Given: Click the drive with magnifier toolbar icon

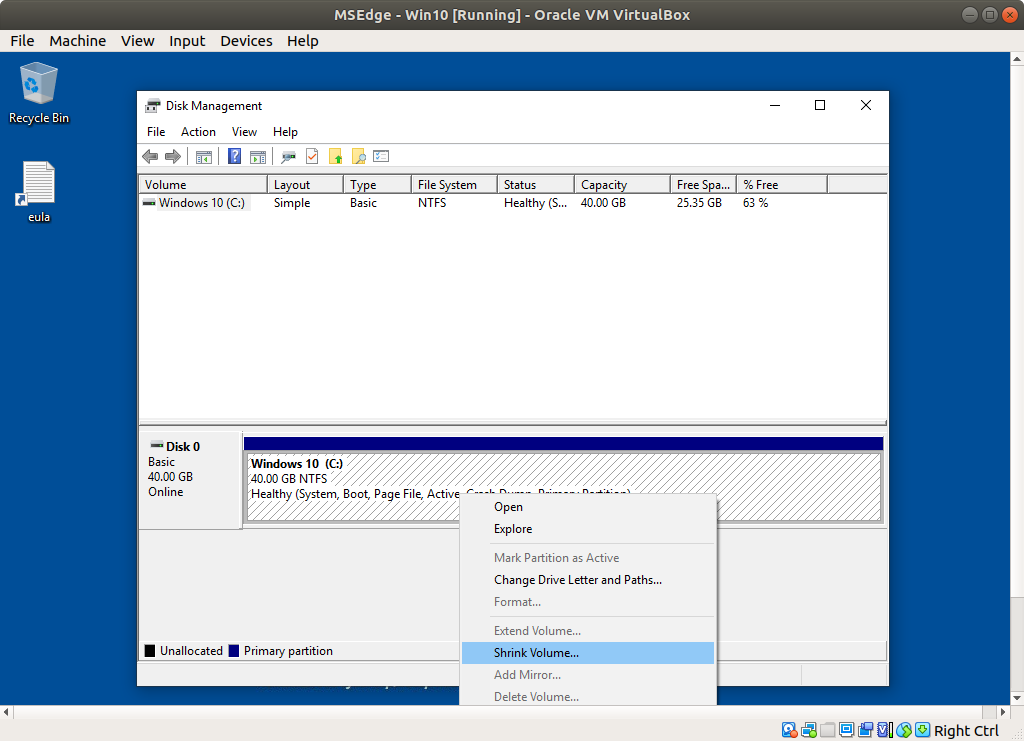Looking at the screenshot, I should click(288, 157).
